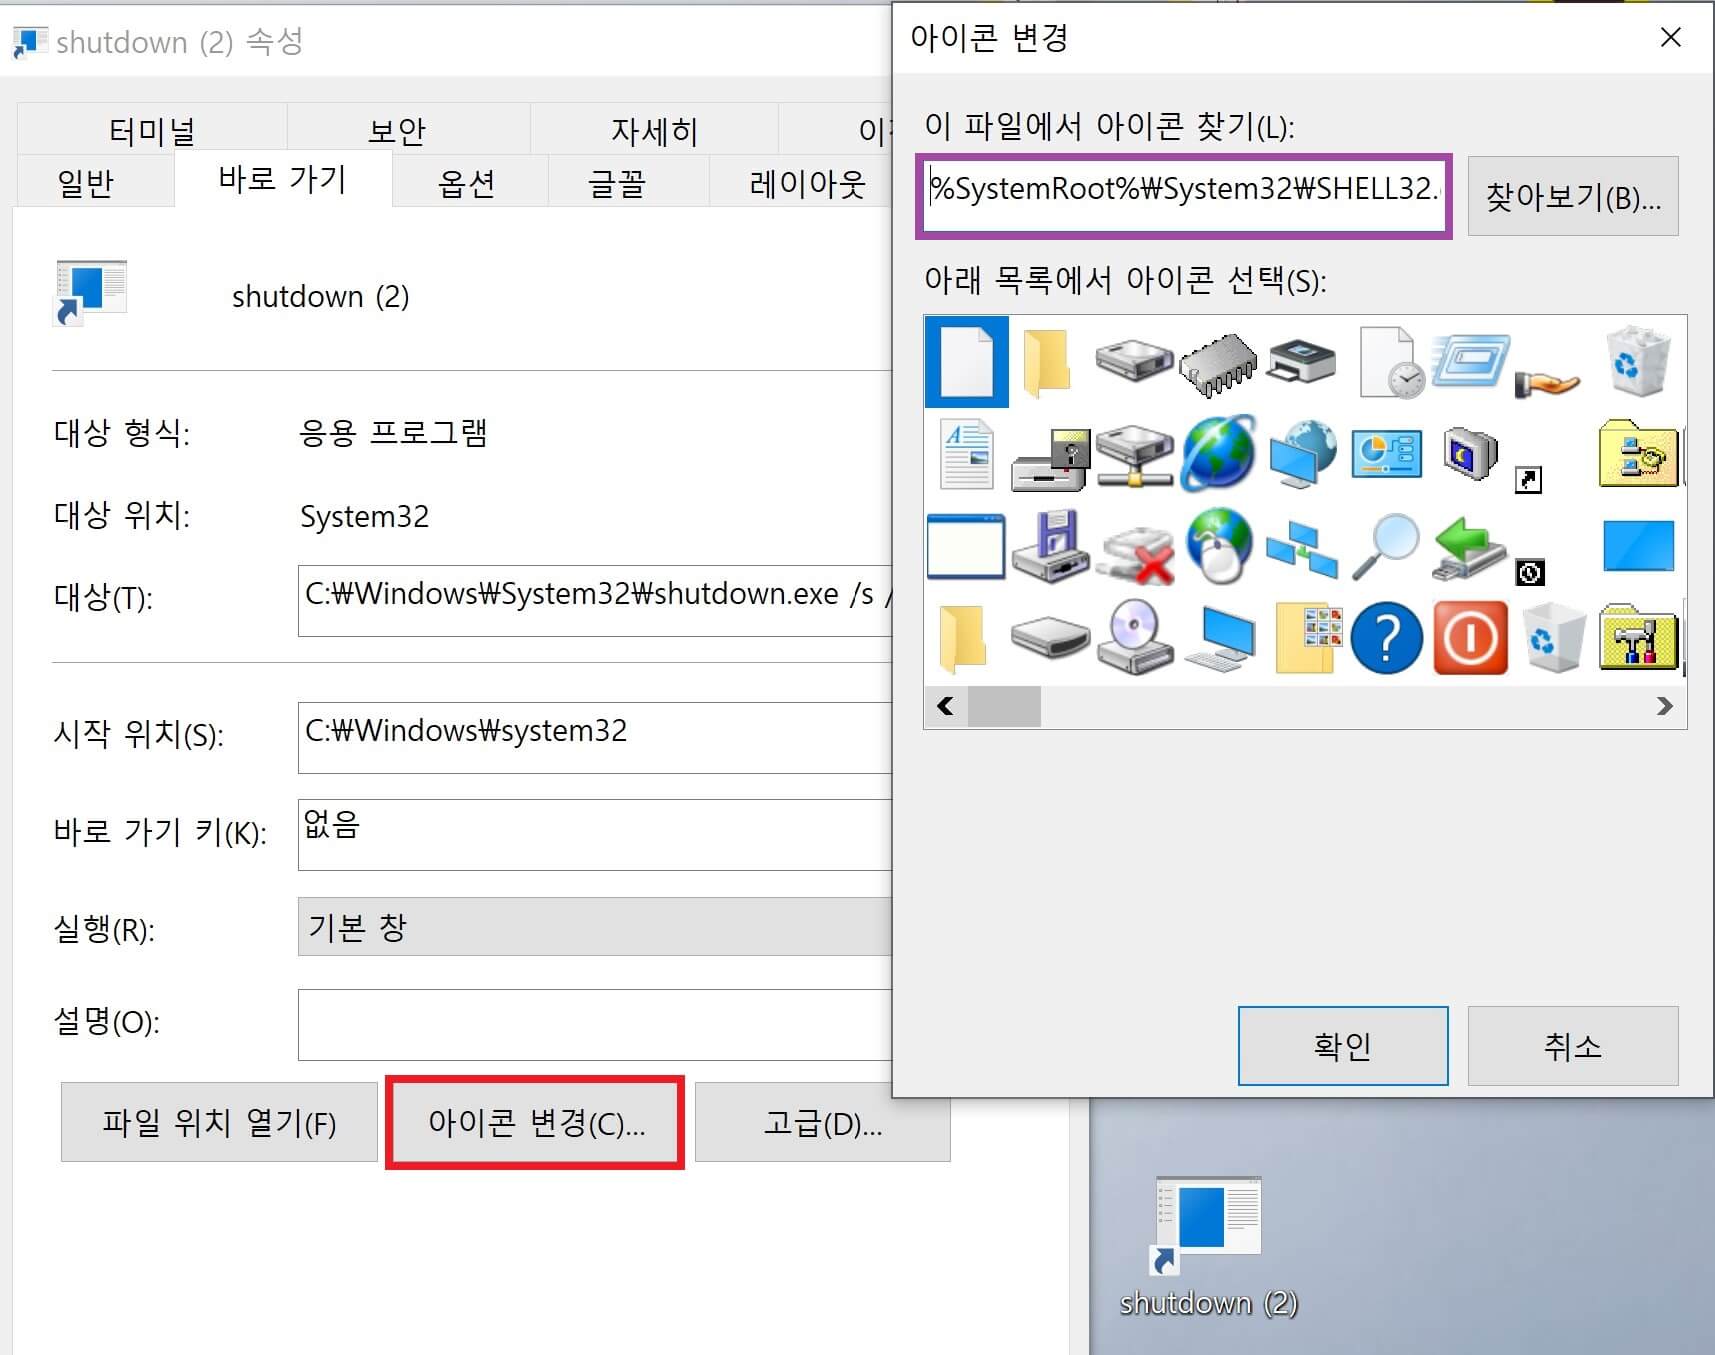Select the printer icon
This screenshot has width=1715, height=1355.
(1302, 362)
